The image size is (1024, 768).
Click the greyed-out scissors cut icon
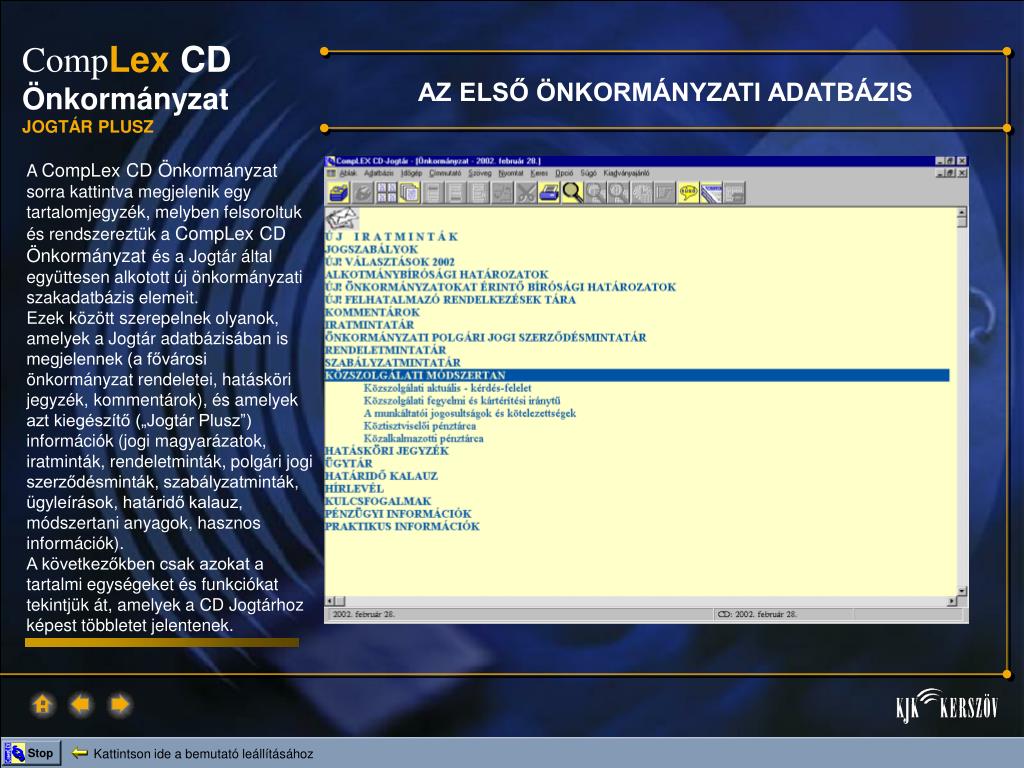click(x=526, y=193)
